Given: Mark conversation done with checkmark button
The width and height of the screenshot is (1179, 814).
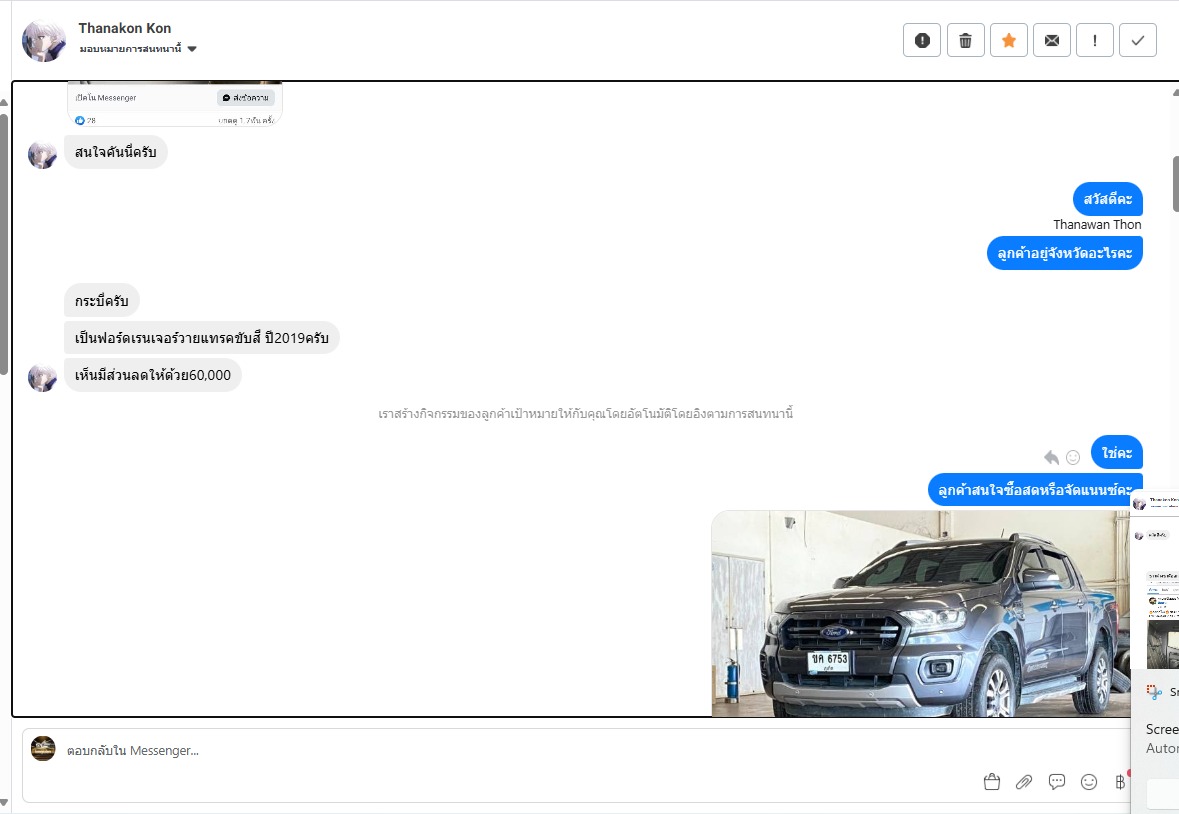Looking at the screenshot, I should tap(1138, 40).
